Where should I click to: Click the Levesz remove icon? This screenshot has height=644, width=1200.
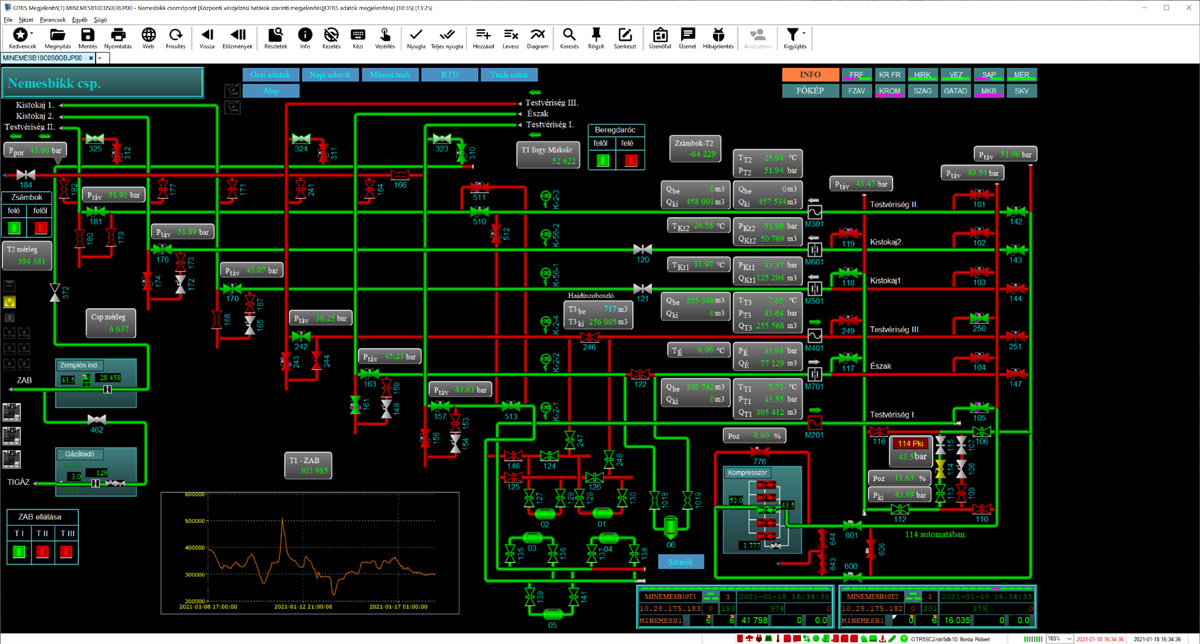pos(511,34)
